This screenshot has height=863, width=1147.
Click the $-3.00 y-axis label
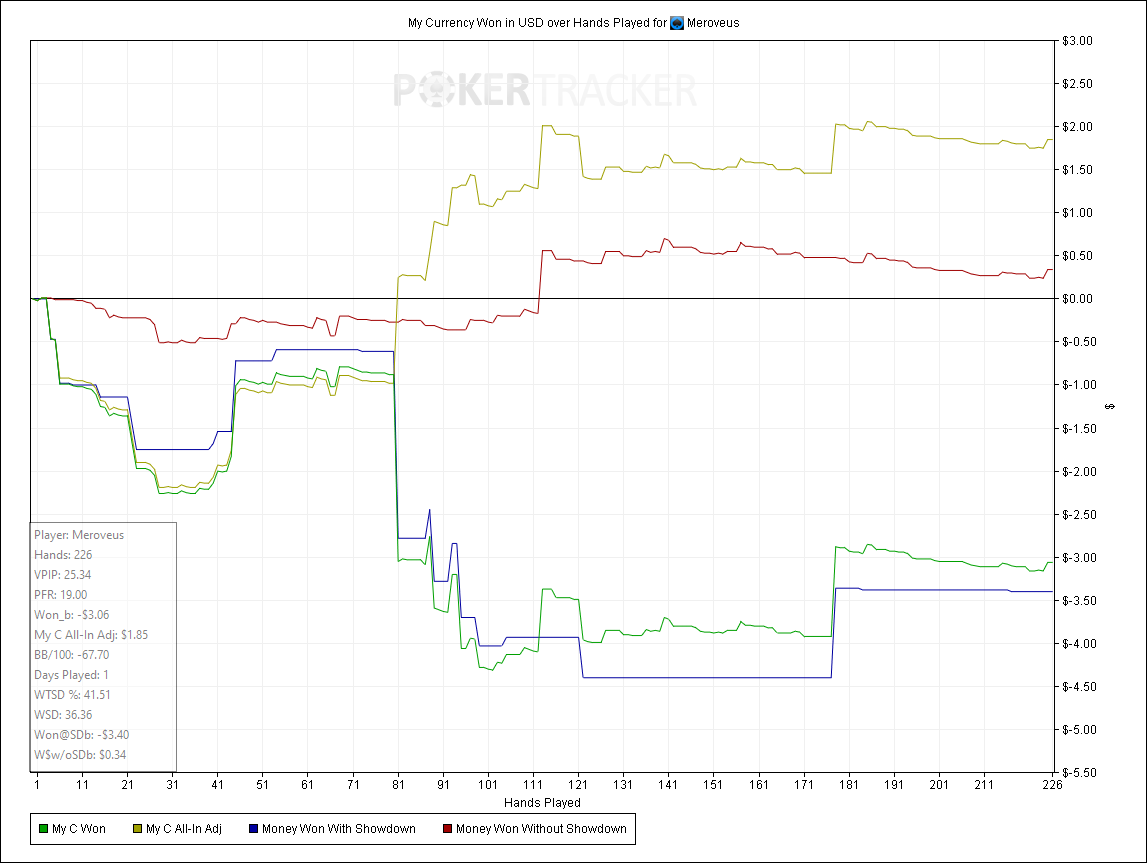click(1079, 557)
